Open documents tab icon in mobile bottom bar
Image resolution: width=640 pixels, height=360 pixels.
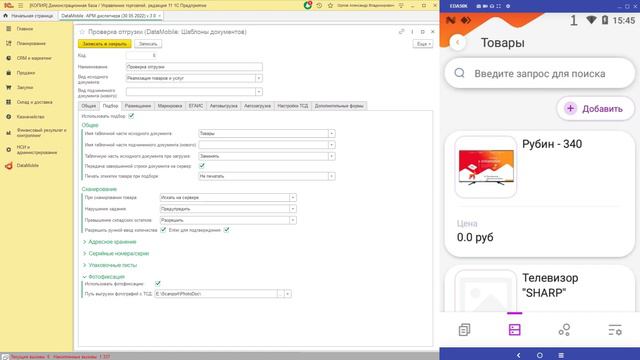(464, 329)
